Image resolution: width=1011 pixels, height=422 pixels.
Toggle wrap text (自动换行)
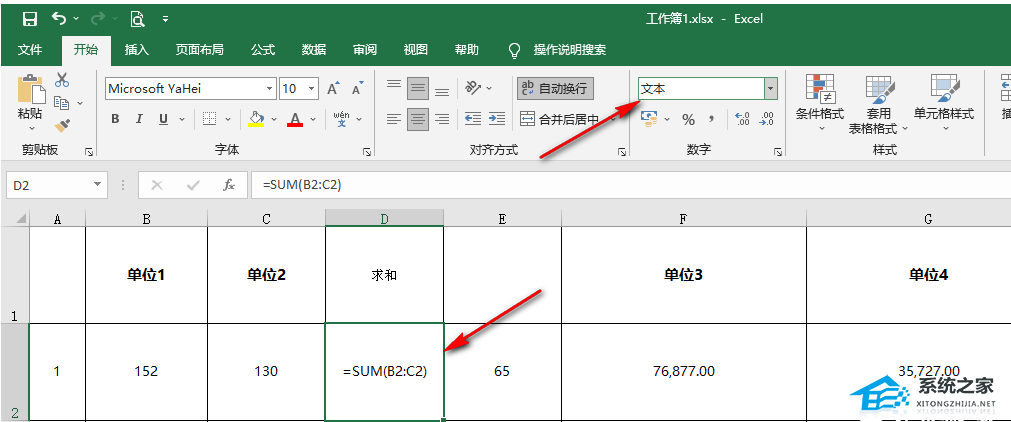tap(555, 88)
